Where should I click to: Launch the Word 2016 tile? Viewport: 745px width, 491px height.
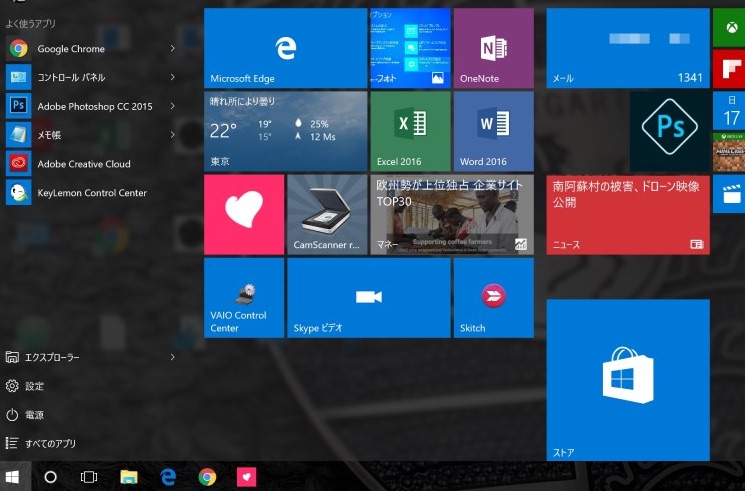point(494,131)
